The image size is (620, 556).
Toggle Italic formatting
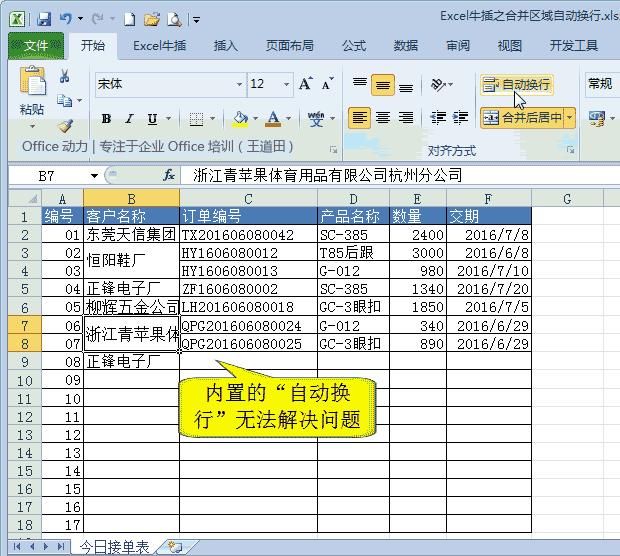click(129, 119)
